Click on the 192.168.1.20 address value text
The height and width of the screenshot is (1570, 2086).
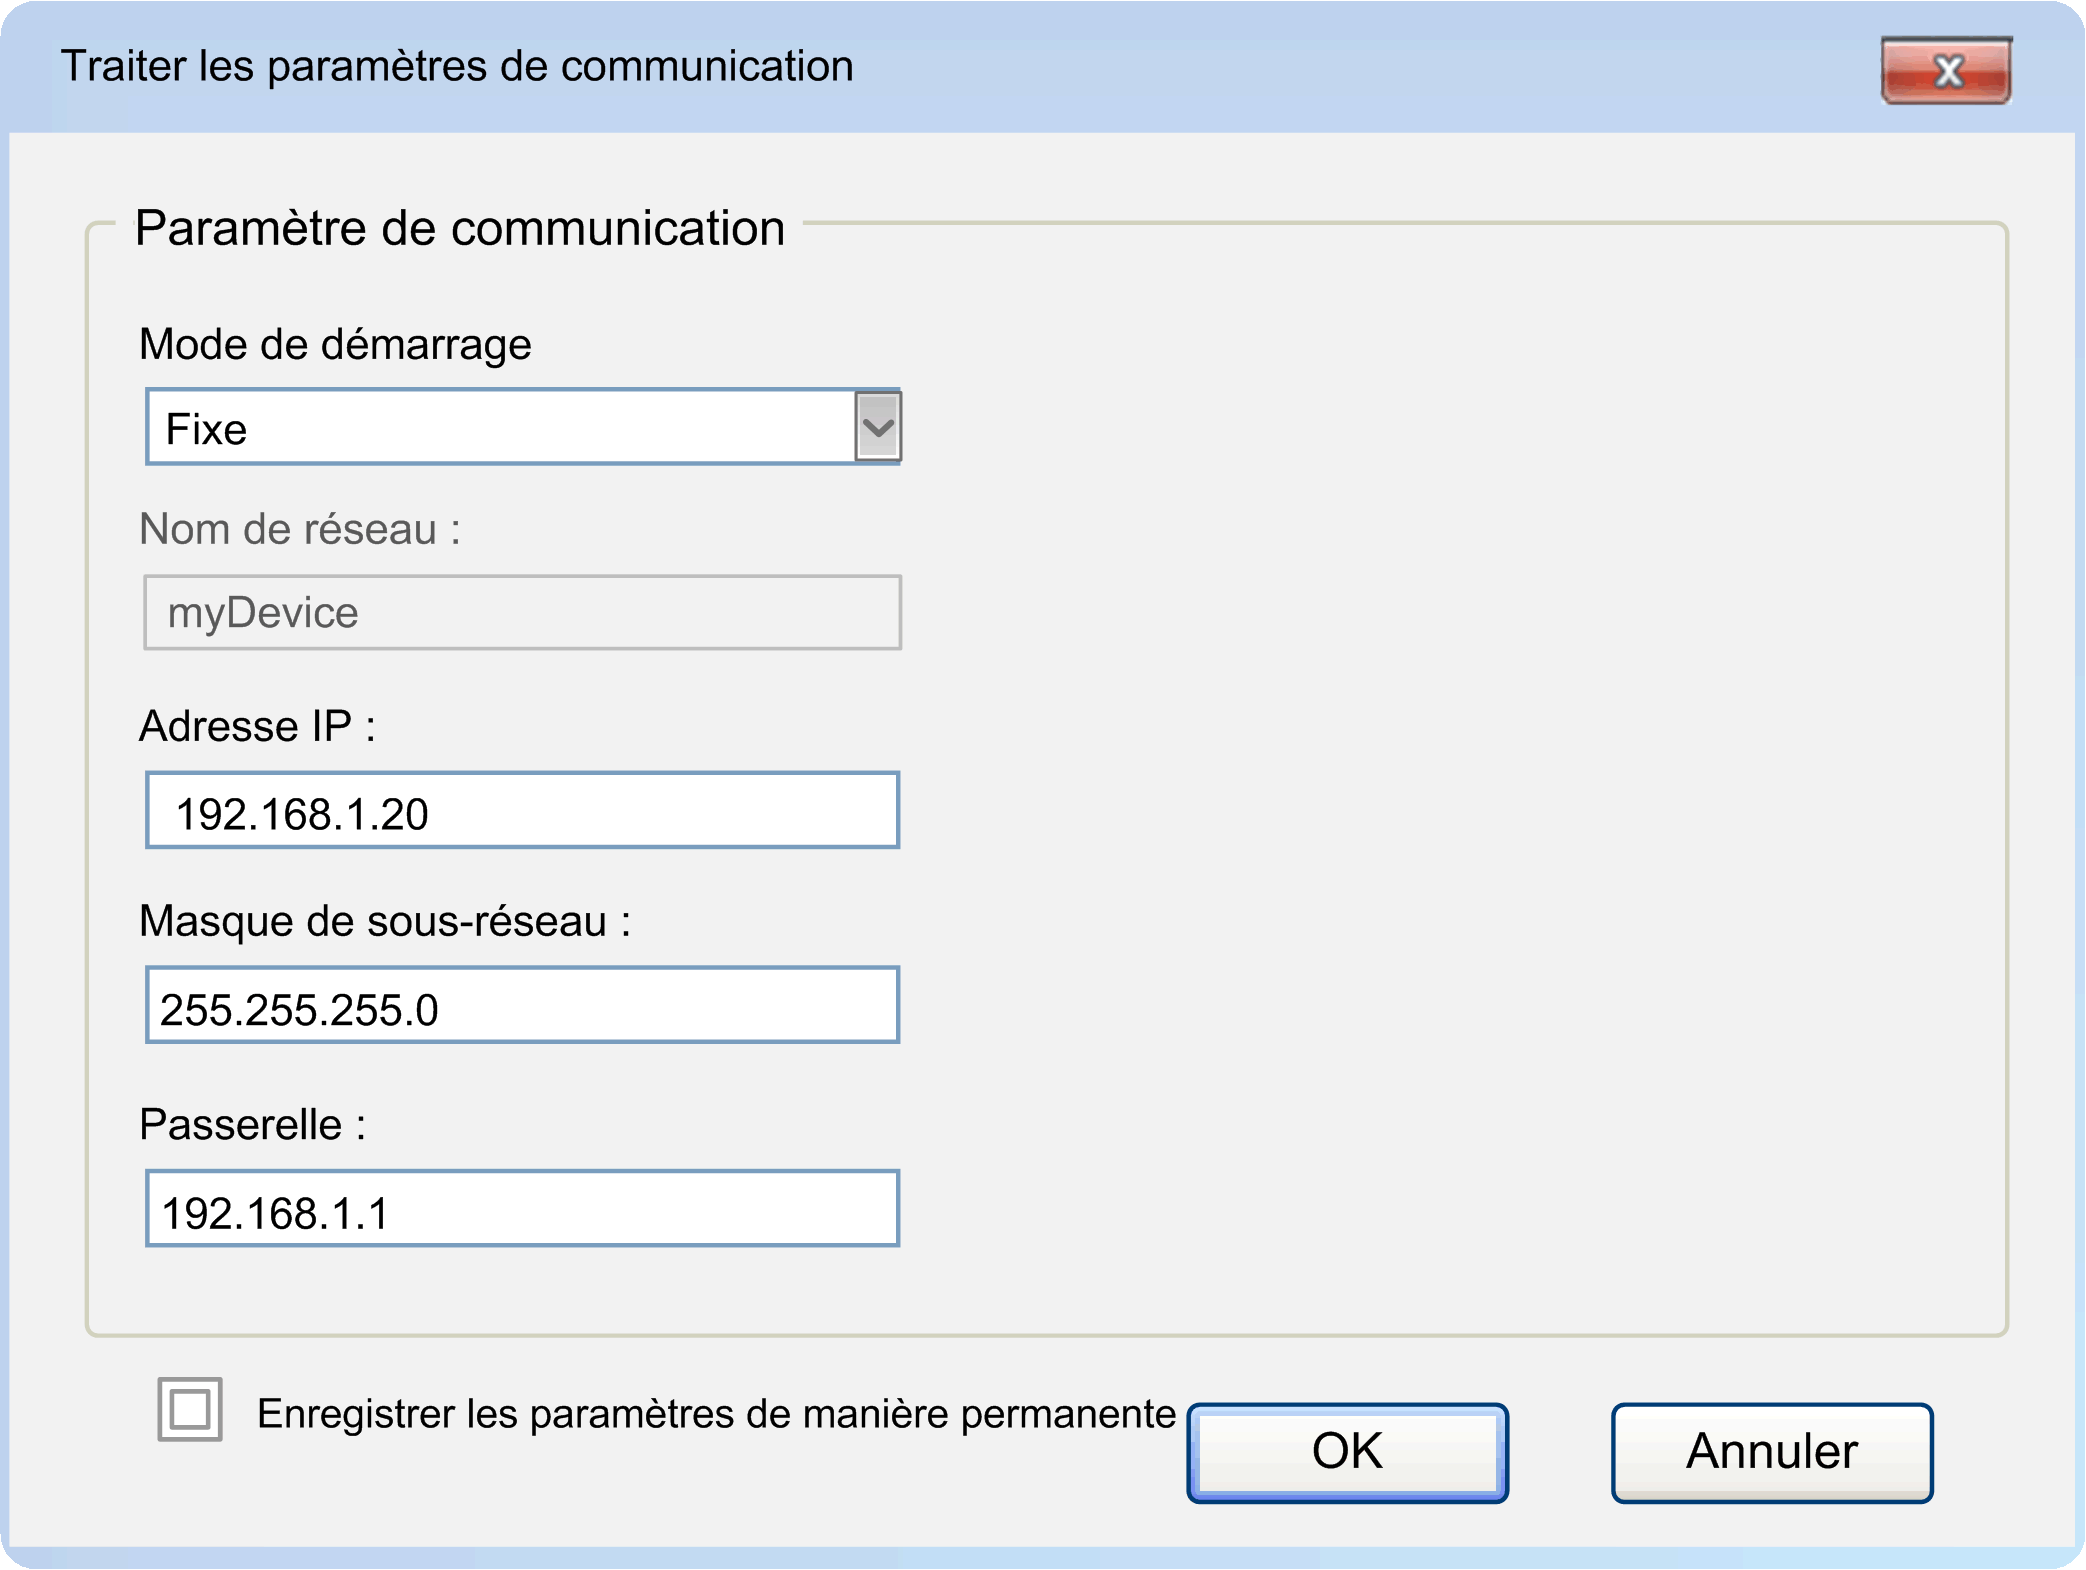coord(302,815)
